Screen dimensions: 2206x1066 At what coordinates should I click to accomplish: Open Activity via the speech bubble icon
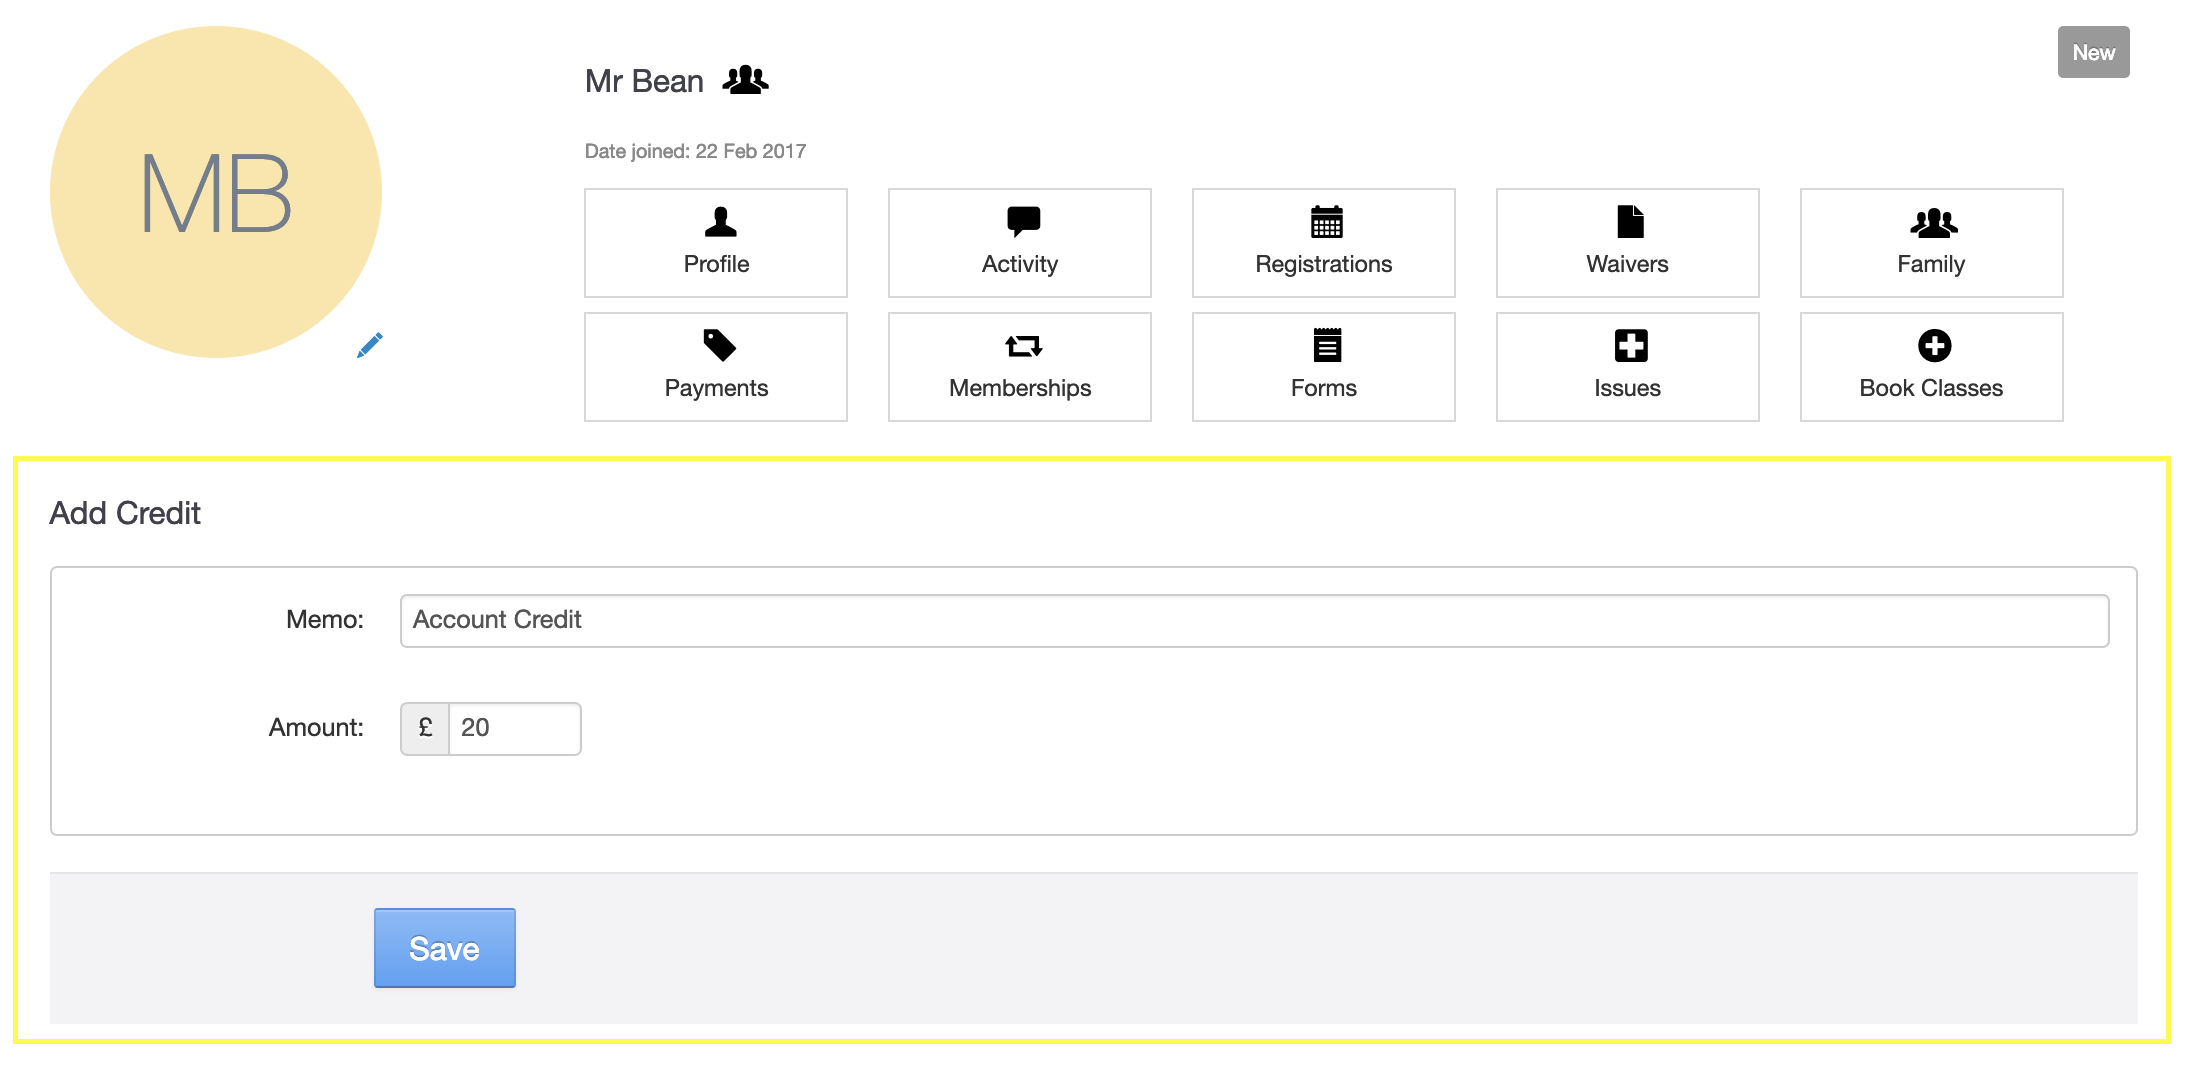1023,222
